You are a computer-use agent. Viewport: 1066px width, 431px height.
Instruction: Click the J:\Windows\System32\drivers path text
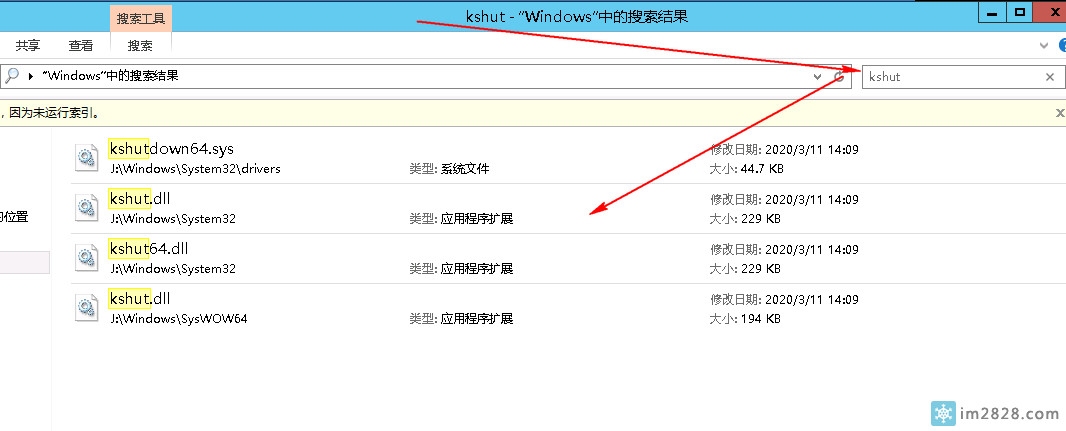click(196, 169)
